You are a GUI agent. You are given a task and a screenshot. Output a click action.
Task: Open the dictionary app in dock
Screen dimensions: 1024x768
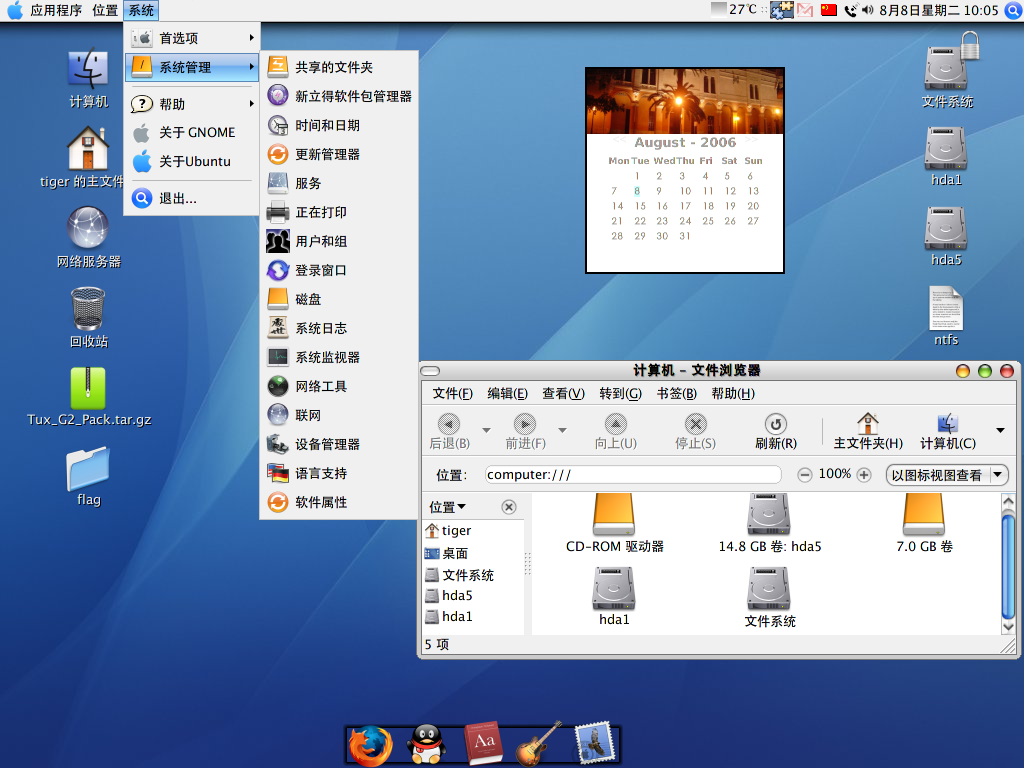click(x=482, y=743)
